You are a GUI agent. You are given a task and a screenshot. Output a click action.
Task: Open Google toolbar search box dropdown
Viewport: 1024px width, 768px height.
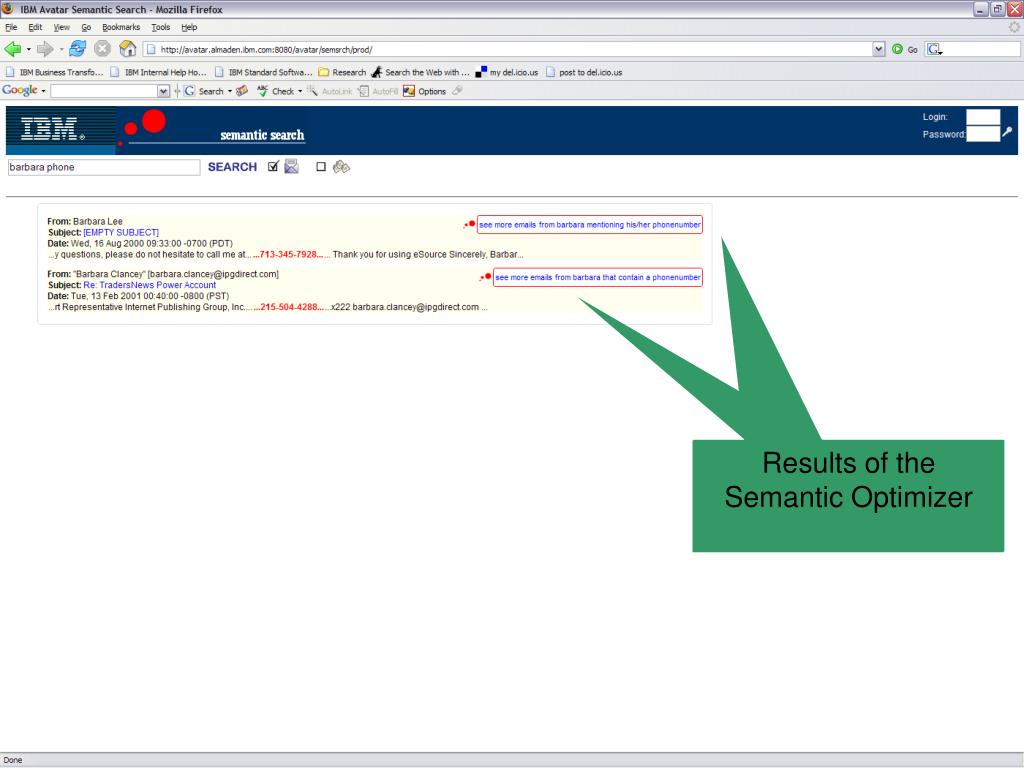163,91
